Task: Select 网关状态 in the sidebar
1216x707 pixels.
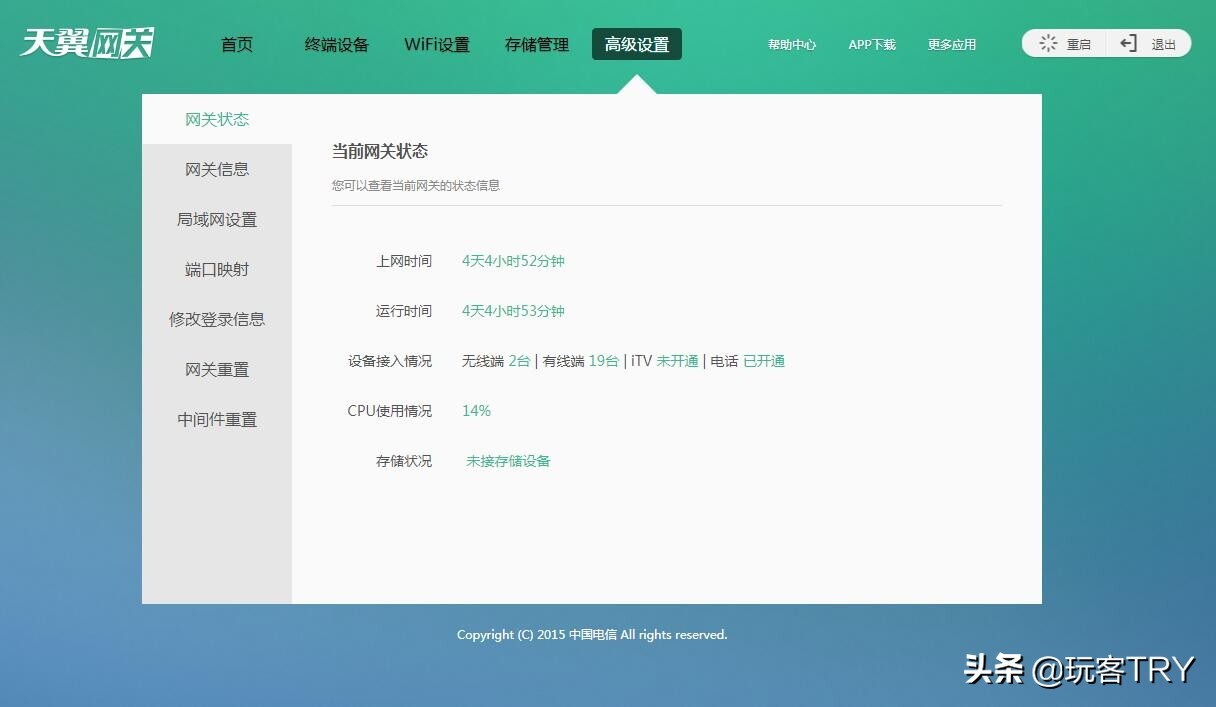Action: point(216,118)
